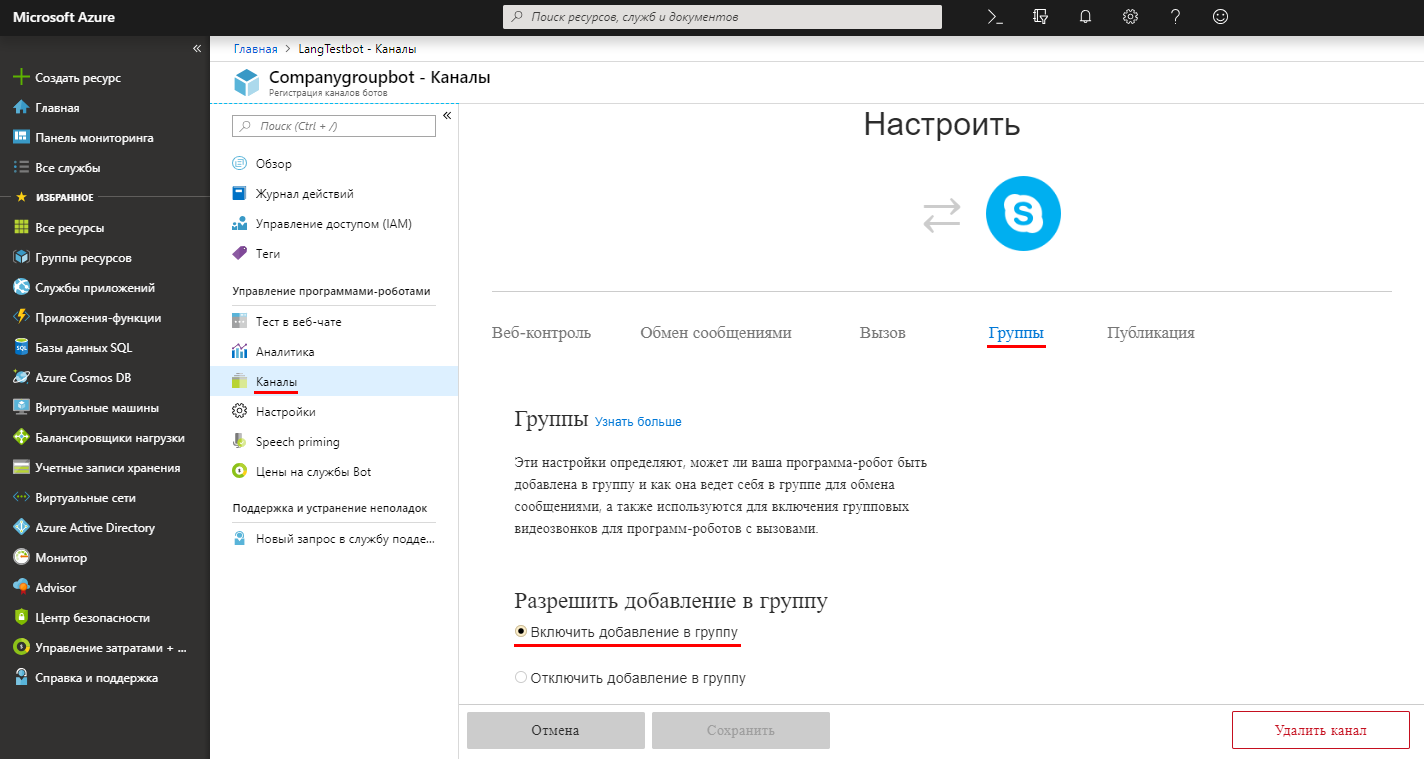Click the Балансировщики нагрузки icon

[20, 438]
